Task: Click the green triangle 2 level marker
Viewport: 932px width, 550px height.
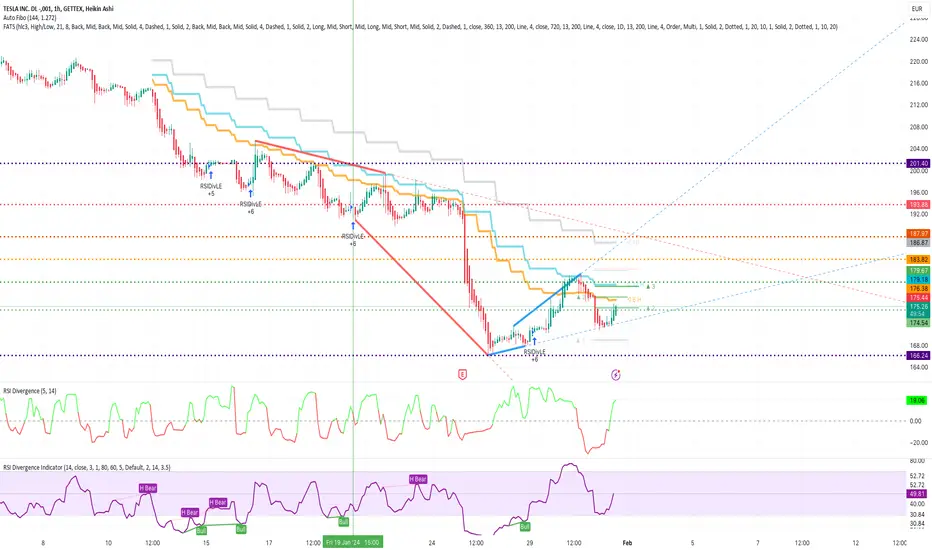Action: [651, 309]
